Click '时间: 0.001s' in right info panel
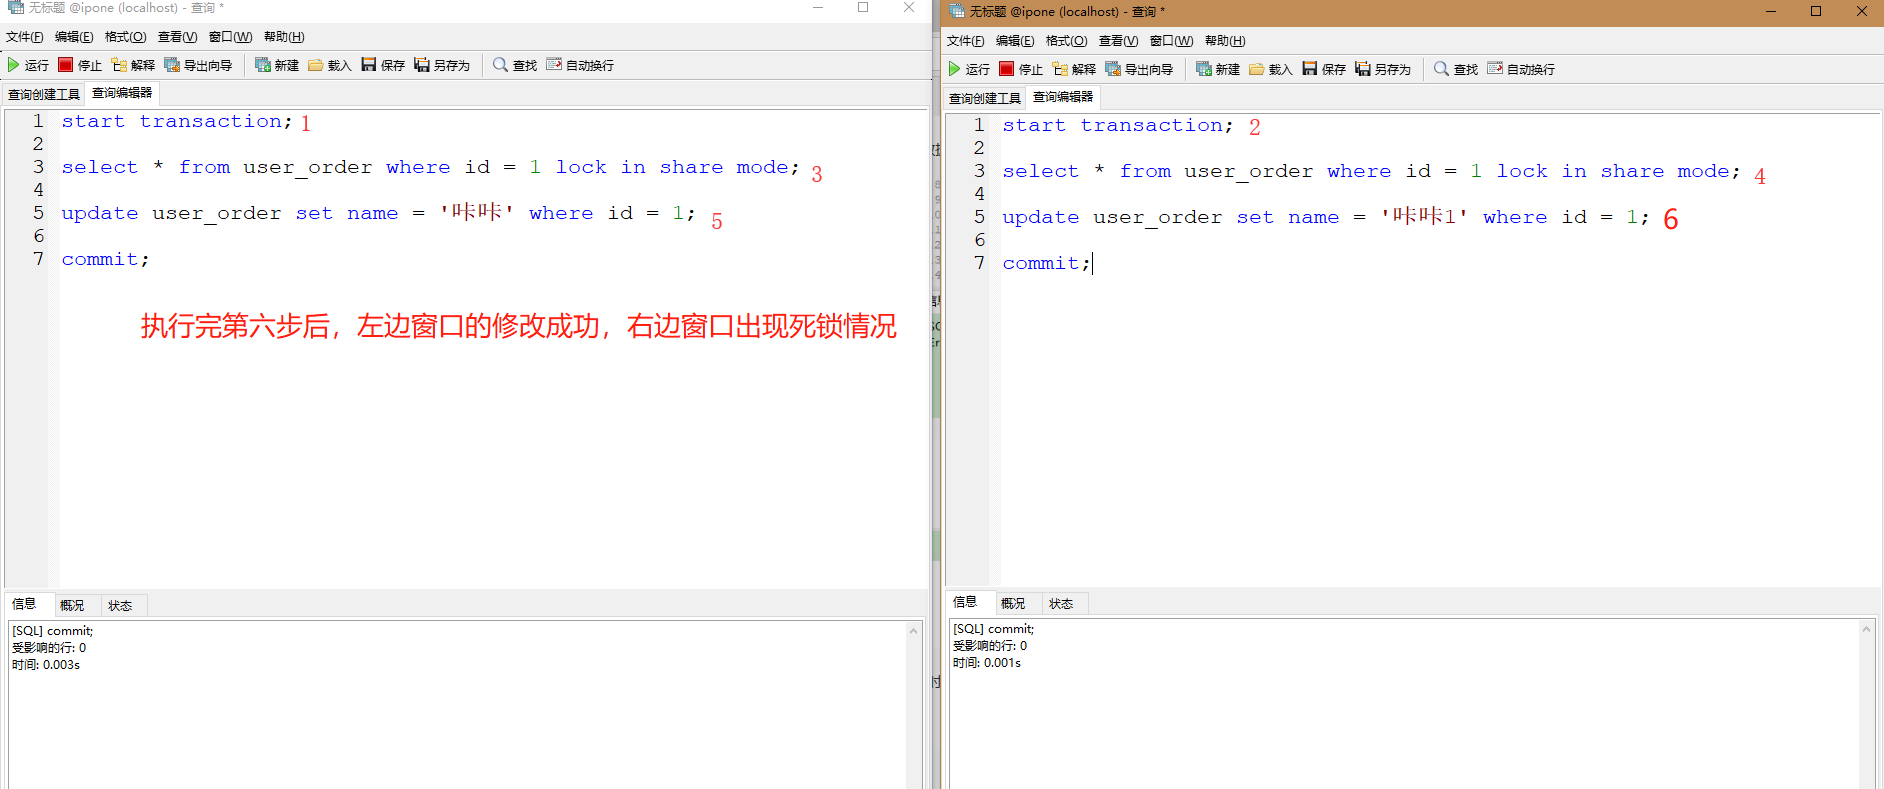 click(x=987, y=663)
